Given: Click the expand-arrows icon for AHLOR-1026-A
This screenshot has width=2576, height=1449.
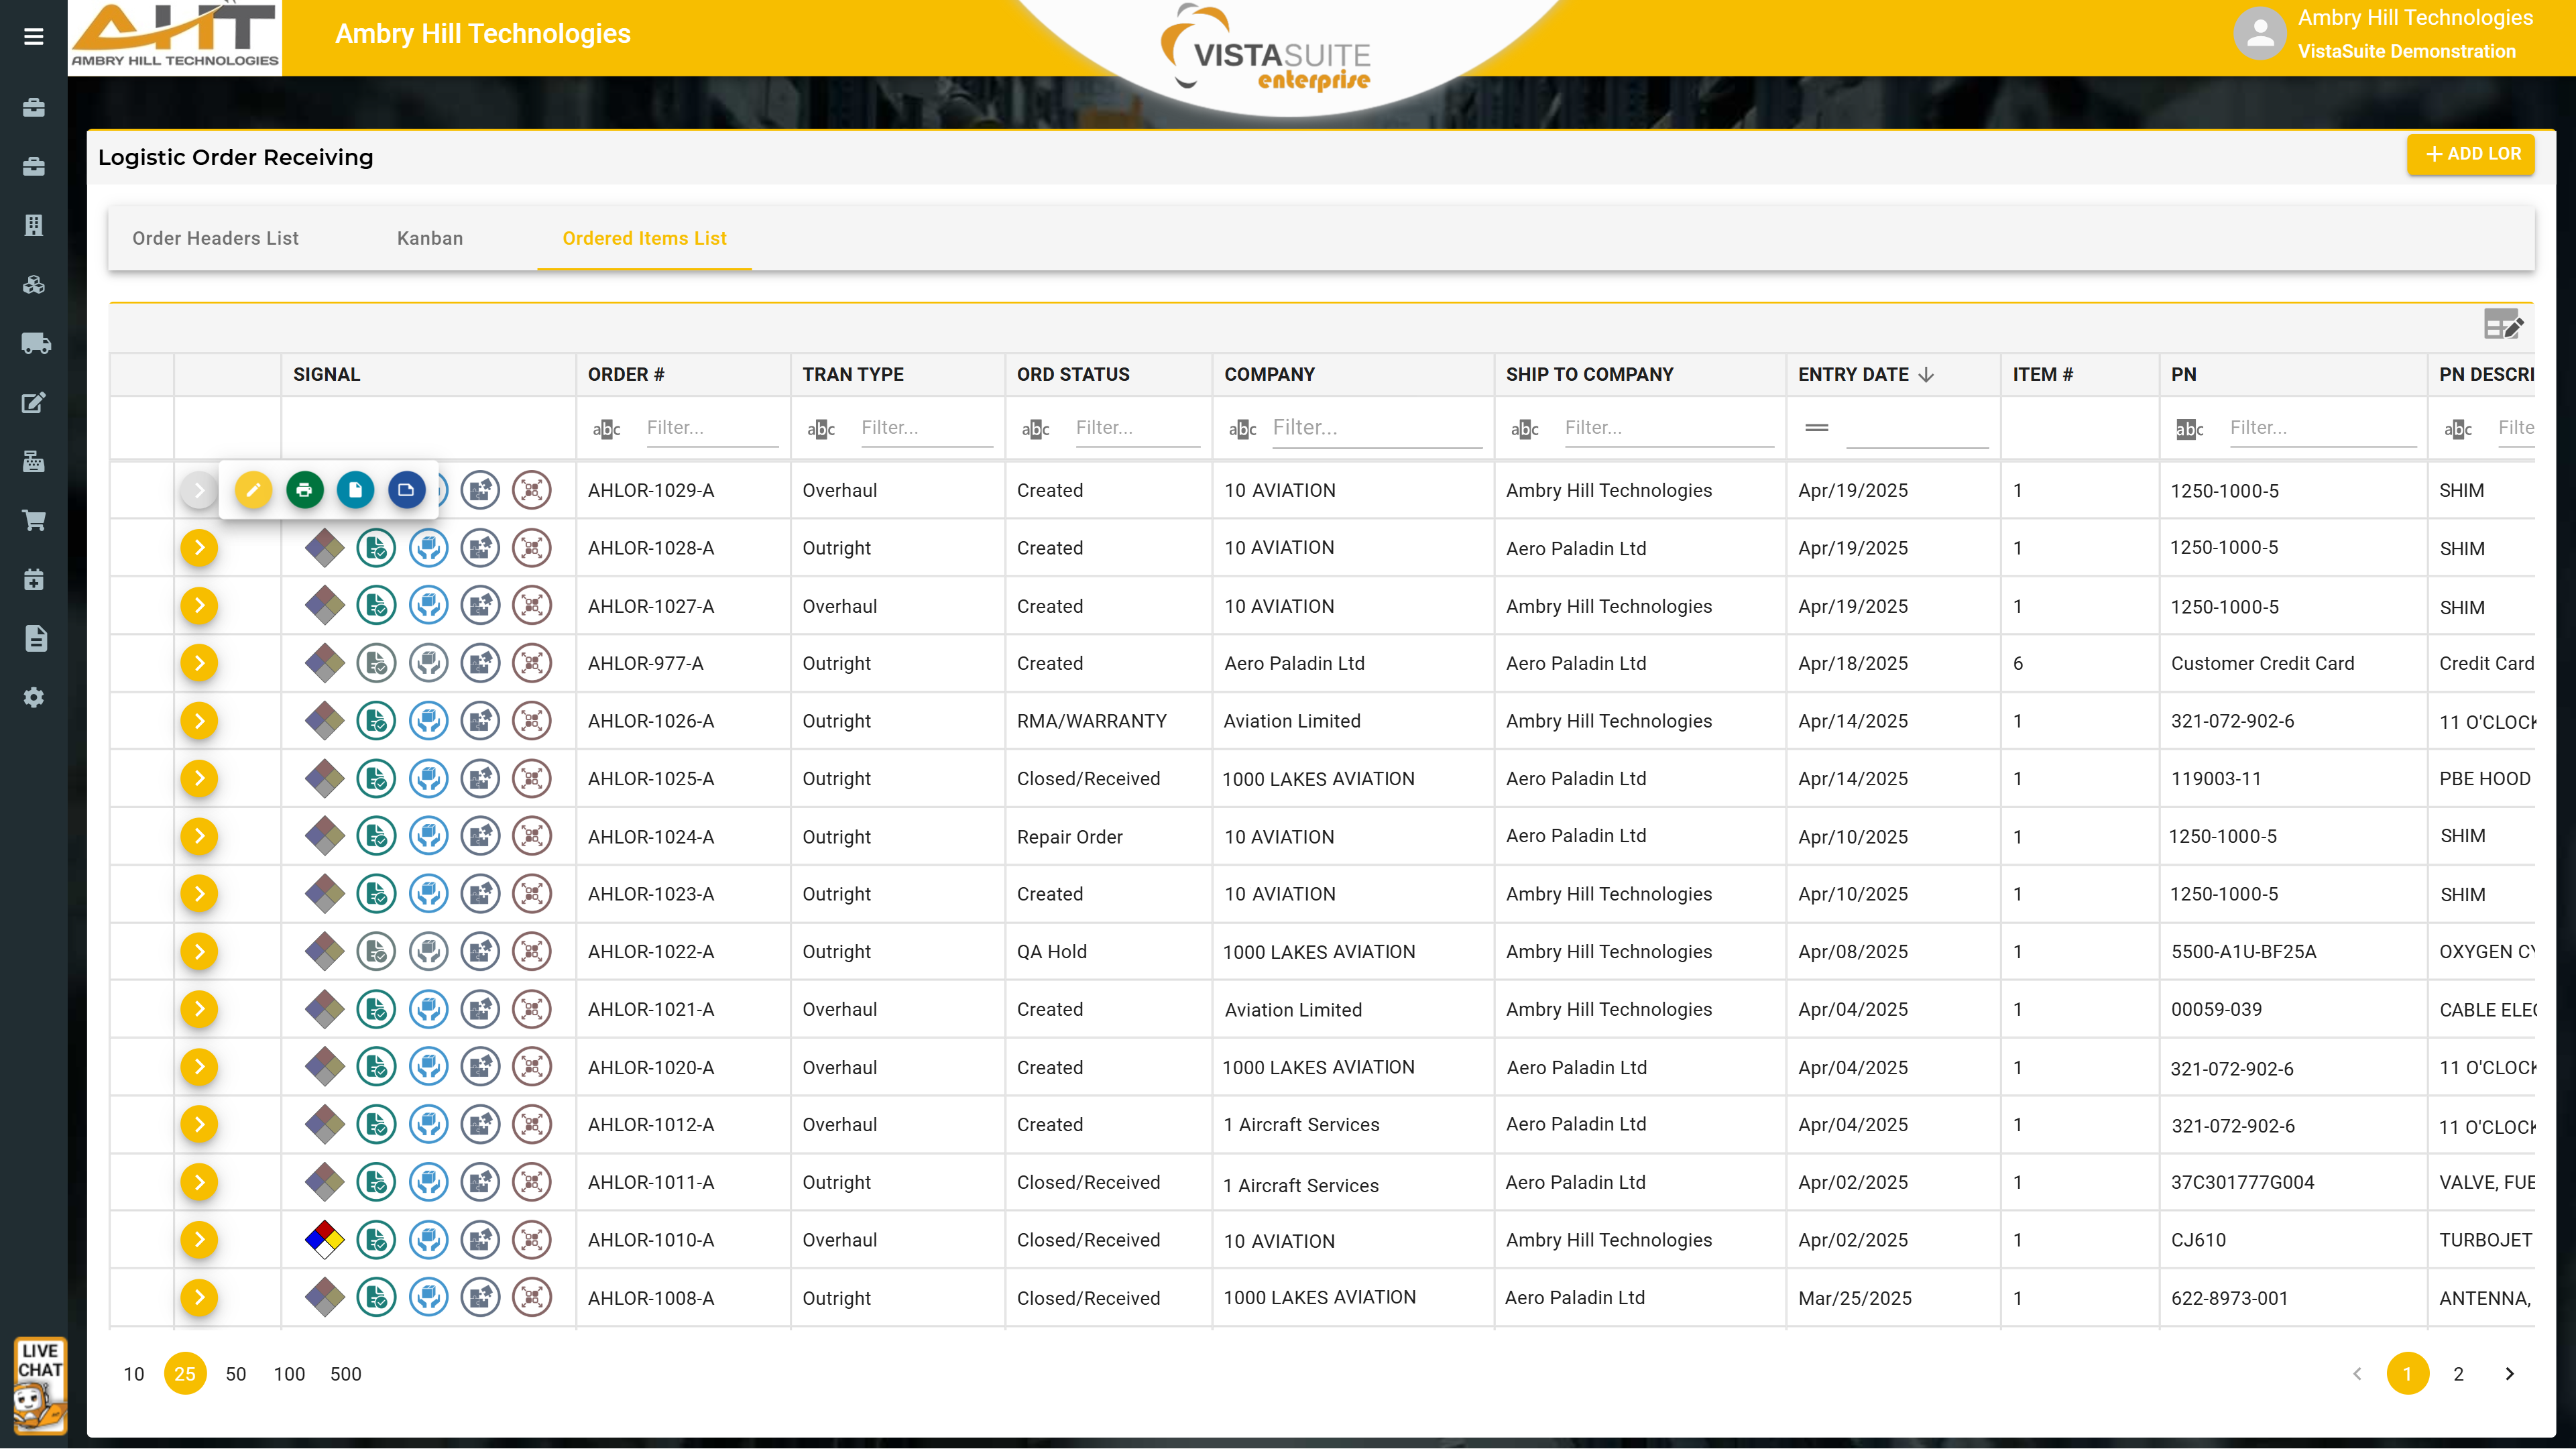Looking at the screenshot, I should point(532,721).
